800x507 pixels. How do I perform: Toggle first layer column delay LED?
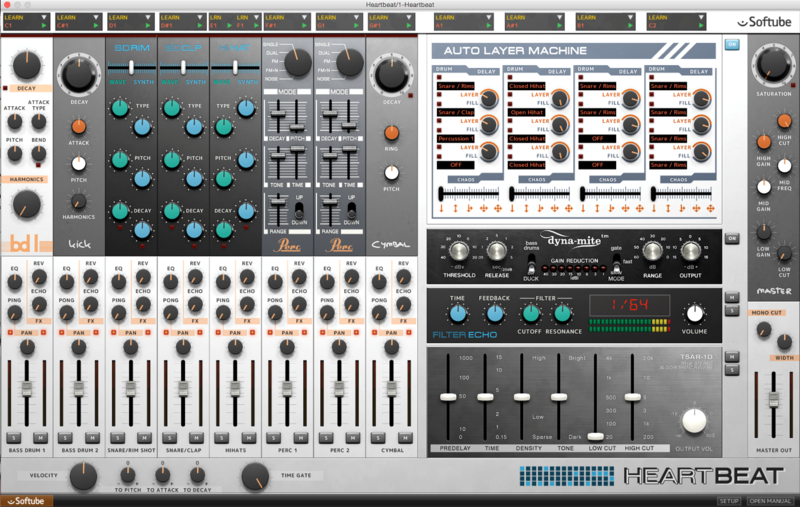(439, 78)
